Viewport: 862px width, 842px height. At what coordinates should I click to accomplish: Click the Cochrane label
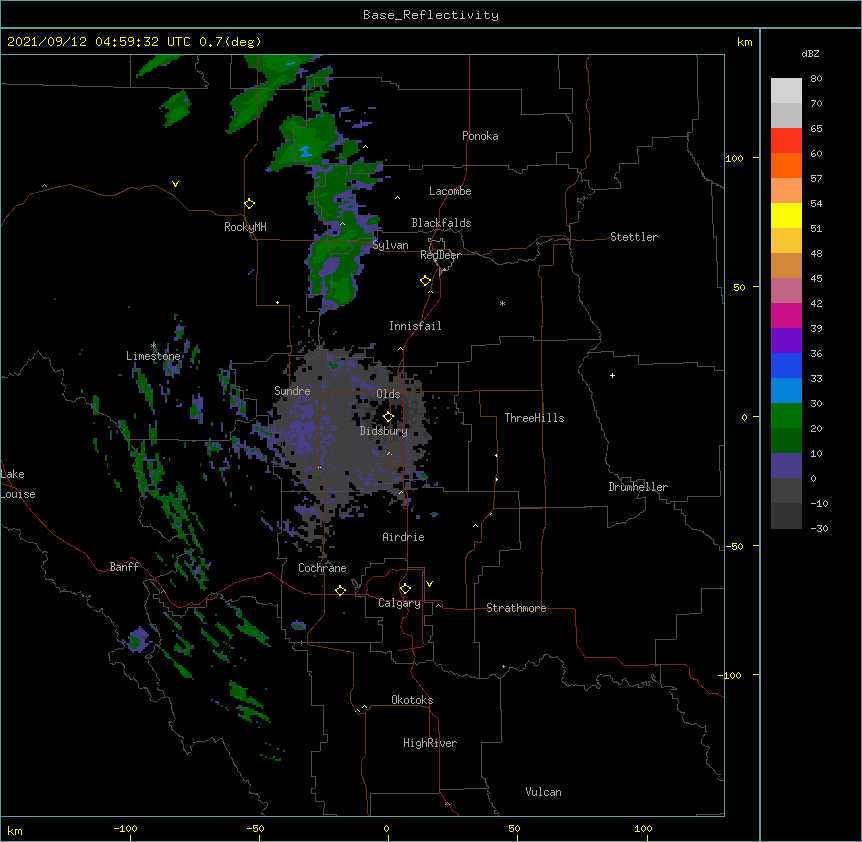click(322, 568)
